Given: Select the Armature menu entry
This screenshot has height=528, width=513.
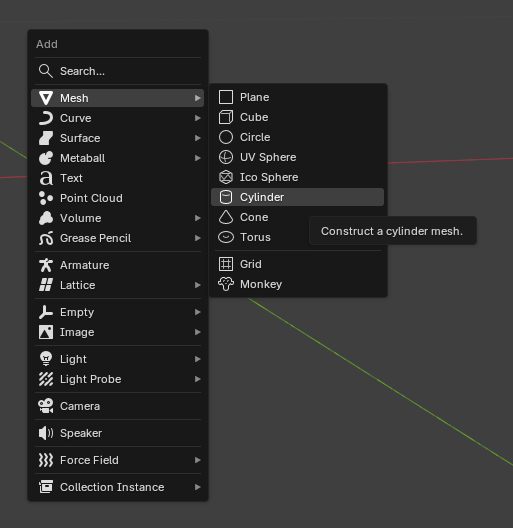Looking at the screenshot, I should (118, 265).
